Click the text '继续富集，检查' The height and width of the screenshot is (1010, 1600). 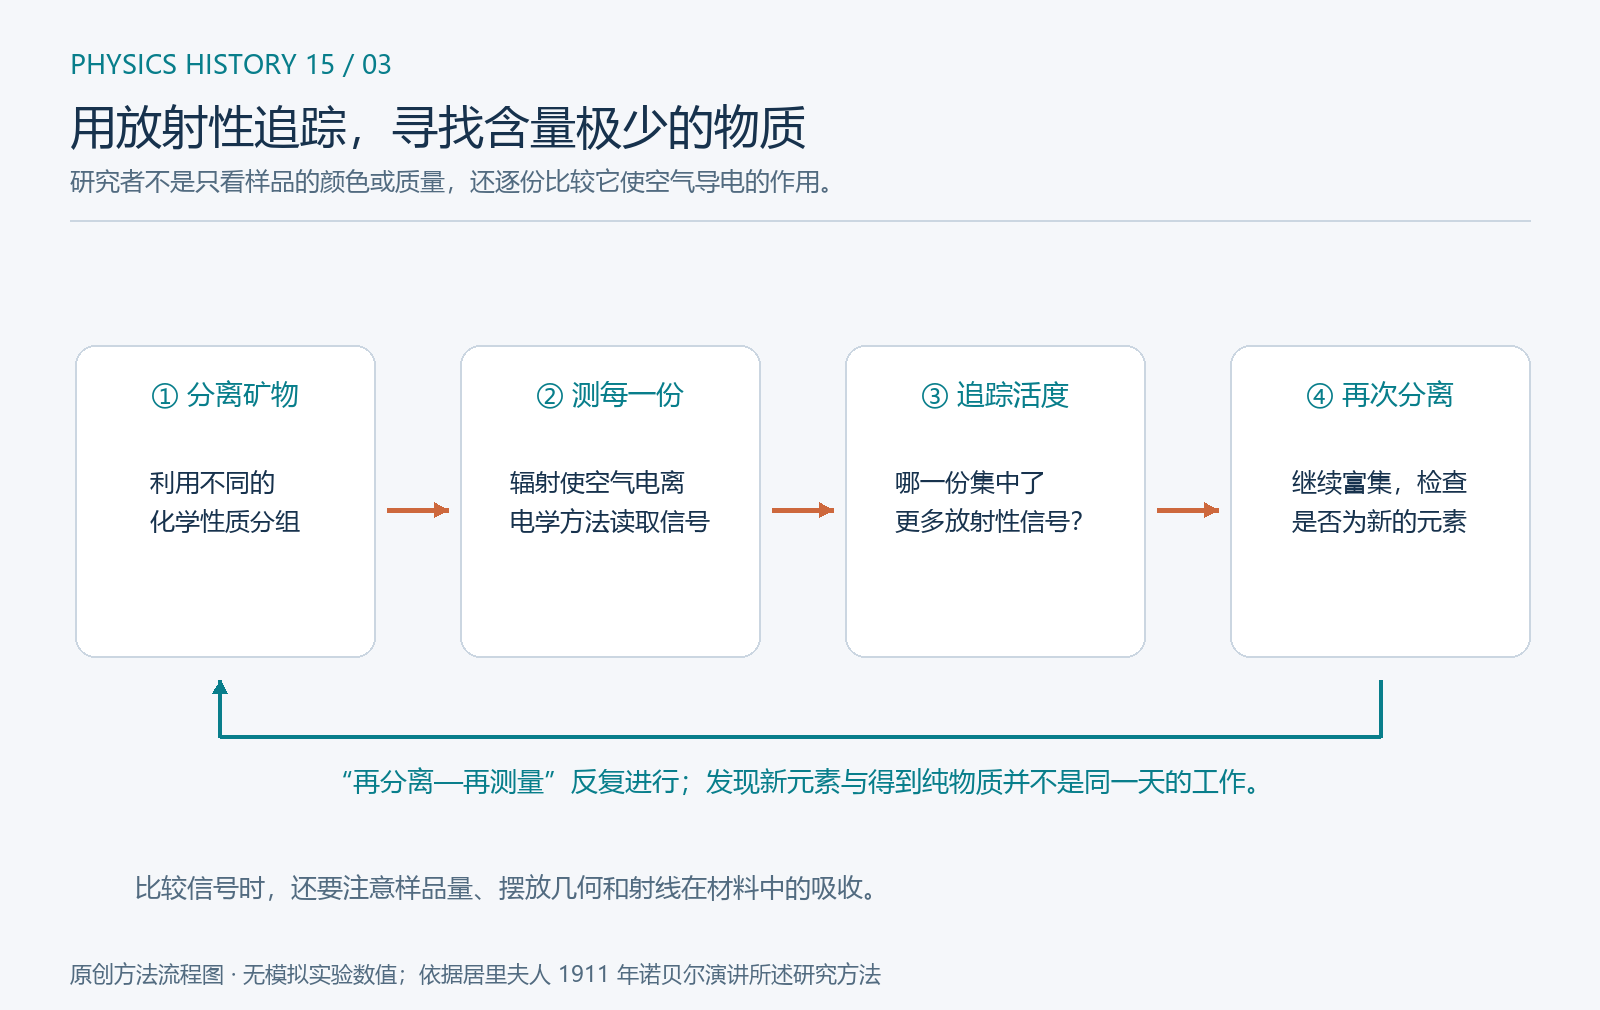point(1379,483)
